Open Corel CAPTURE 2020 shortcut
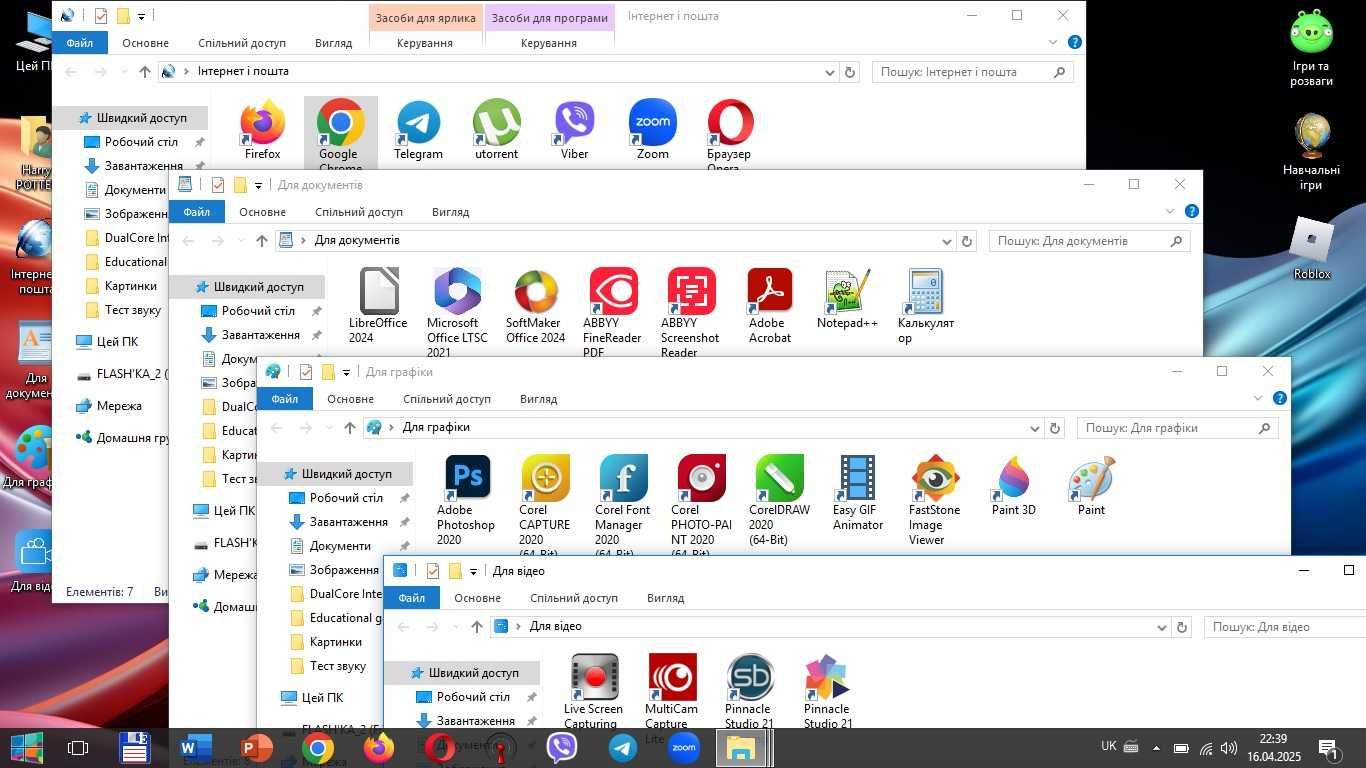1366x768 pixels. tap(544, 505)
